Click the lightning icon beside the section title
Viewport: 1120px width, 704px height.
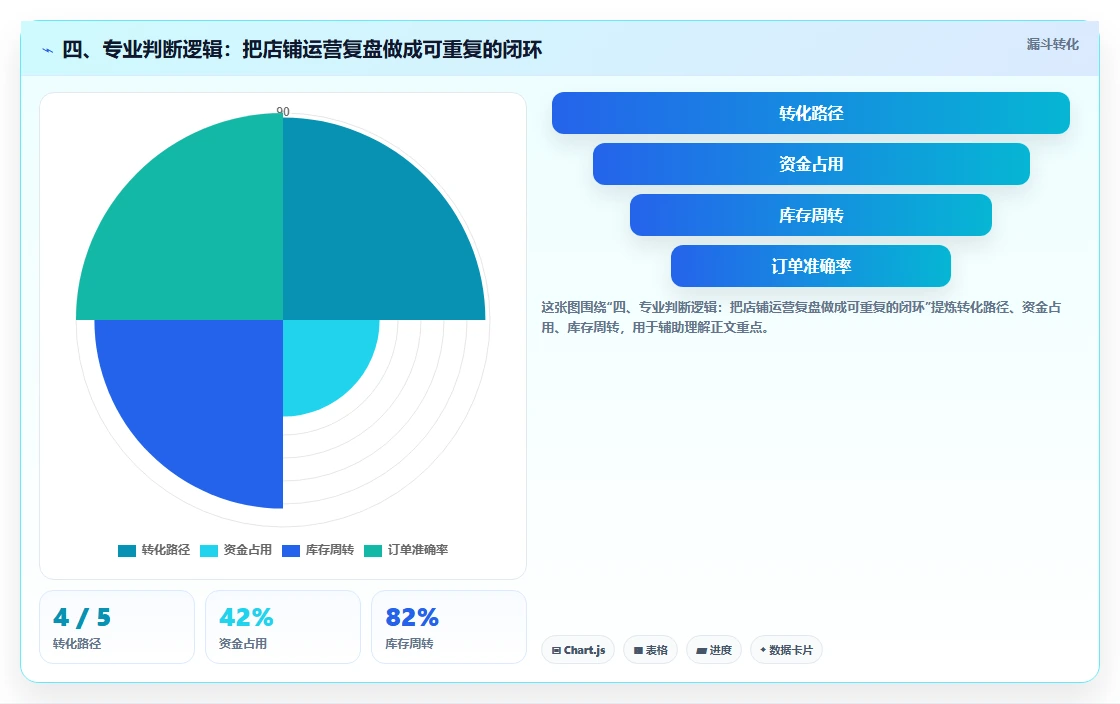click(x=48, y=50)
